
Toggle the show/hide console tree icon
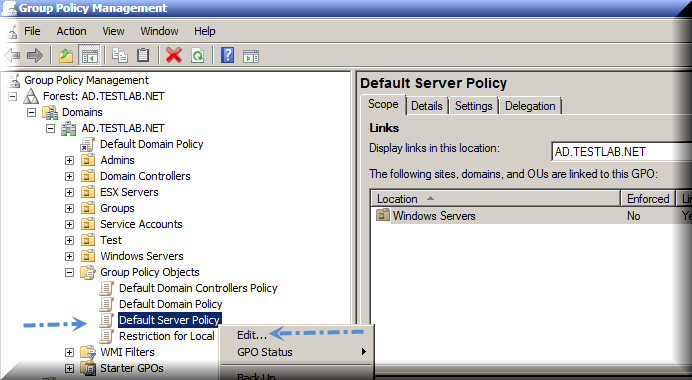pos(90,56)
